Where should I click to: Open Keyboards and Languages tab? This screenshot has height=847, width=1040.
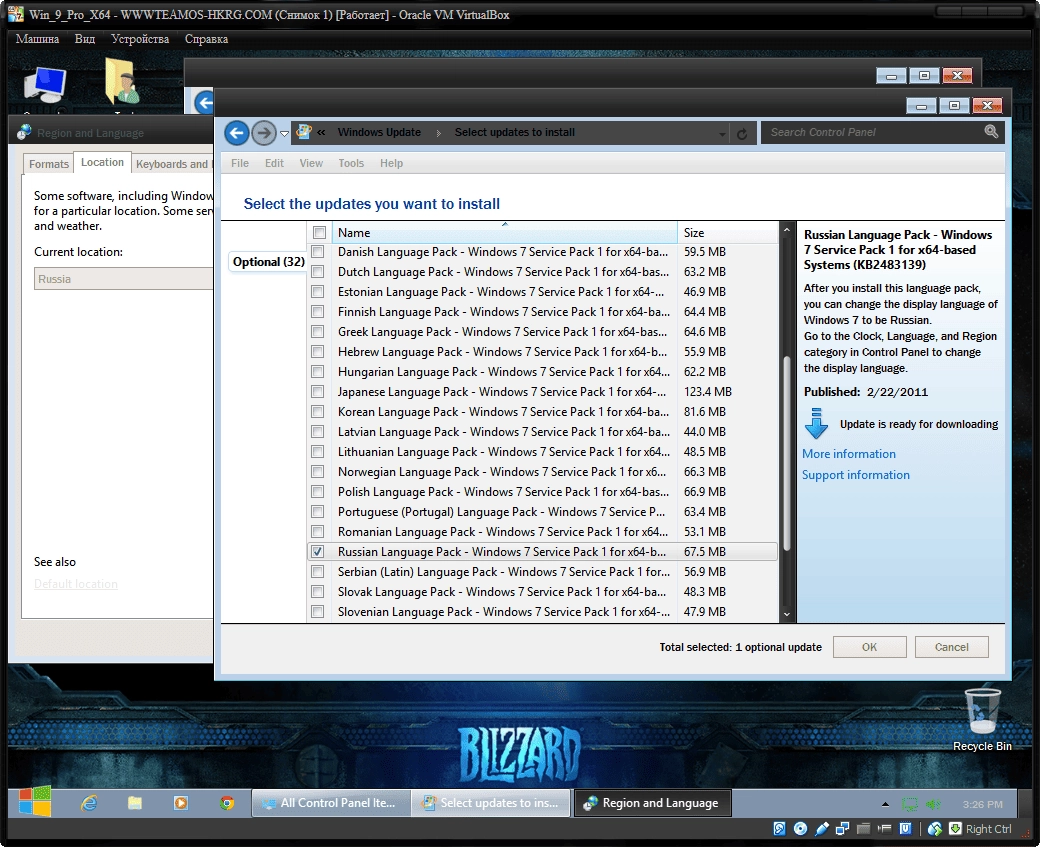click(172, 164)
